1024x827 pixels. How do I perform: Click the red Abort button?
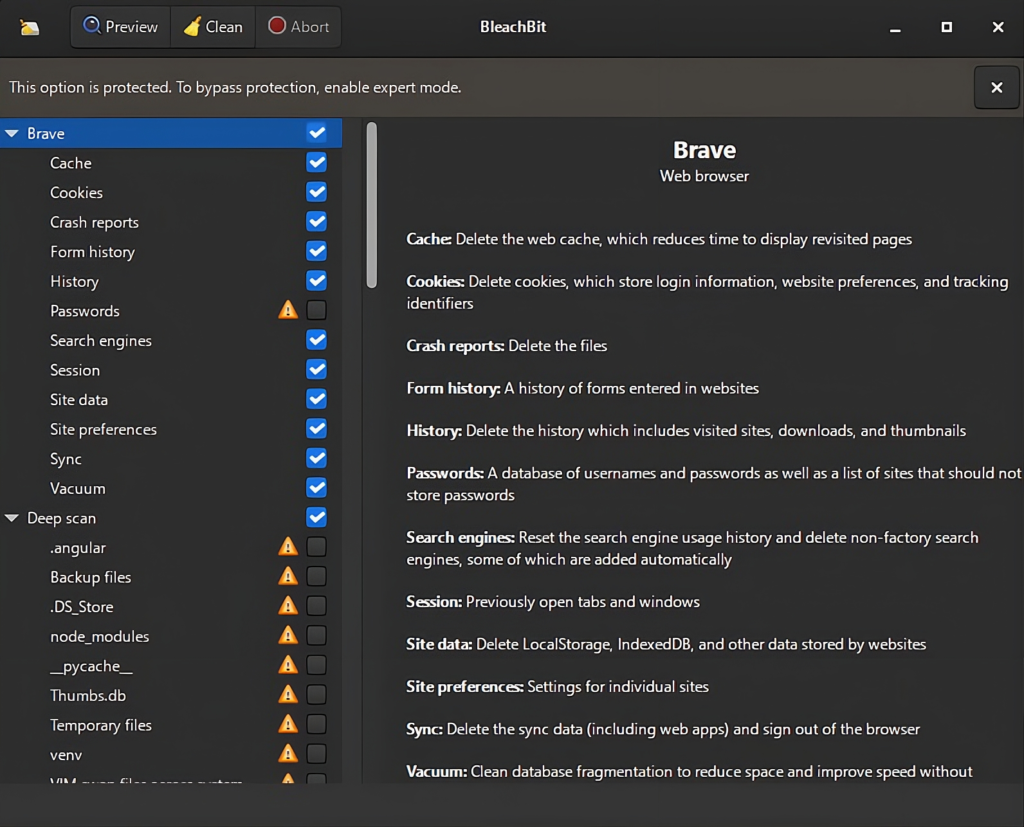[x=298, y=27]
